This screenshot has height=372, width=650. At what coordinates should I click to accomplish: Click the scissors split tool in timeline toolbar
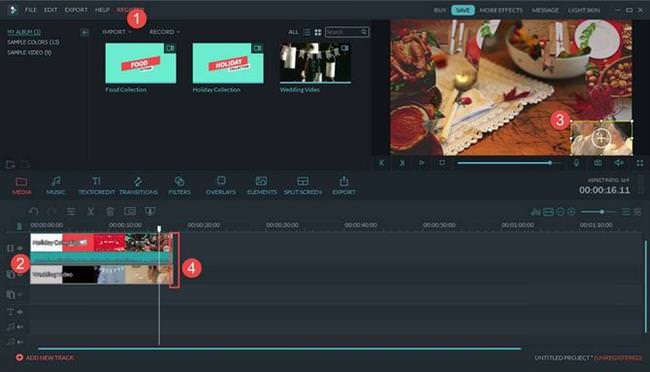[x=90, y=212]
